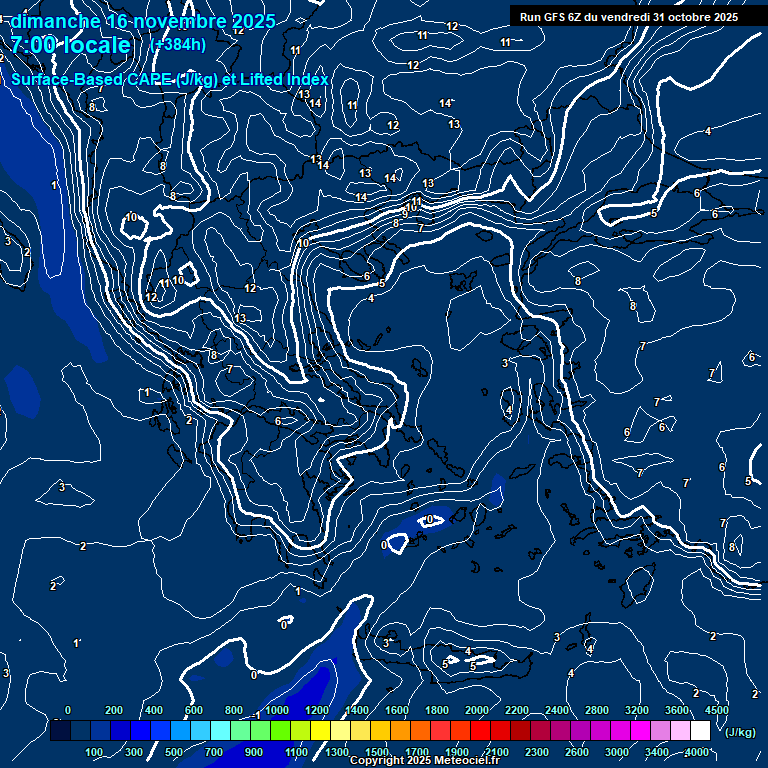The image size is (768, 768).
Task: Click the "Run GFS 6Z du vendredi 31 octobre 2025" label
Action: click(629, 17)
